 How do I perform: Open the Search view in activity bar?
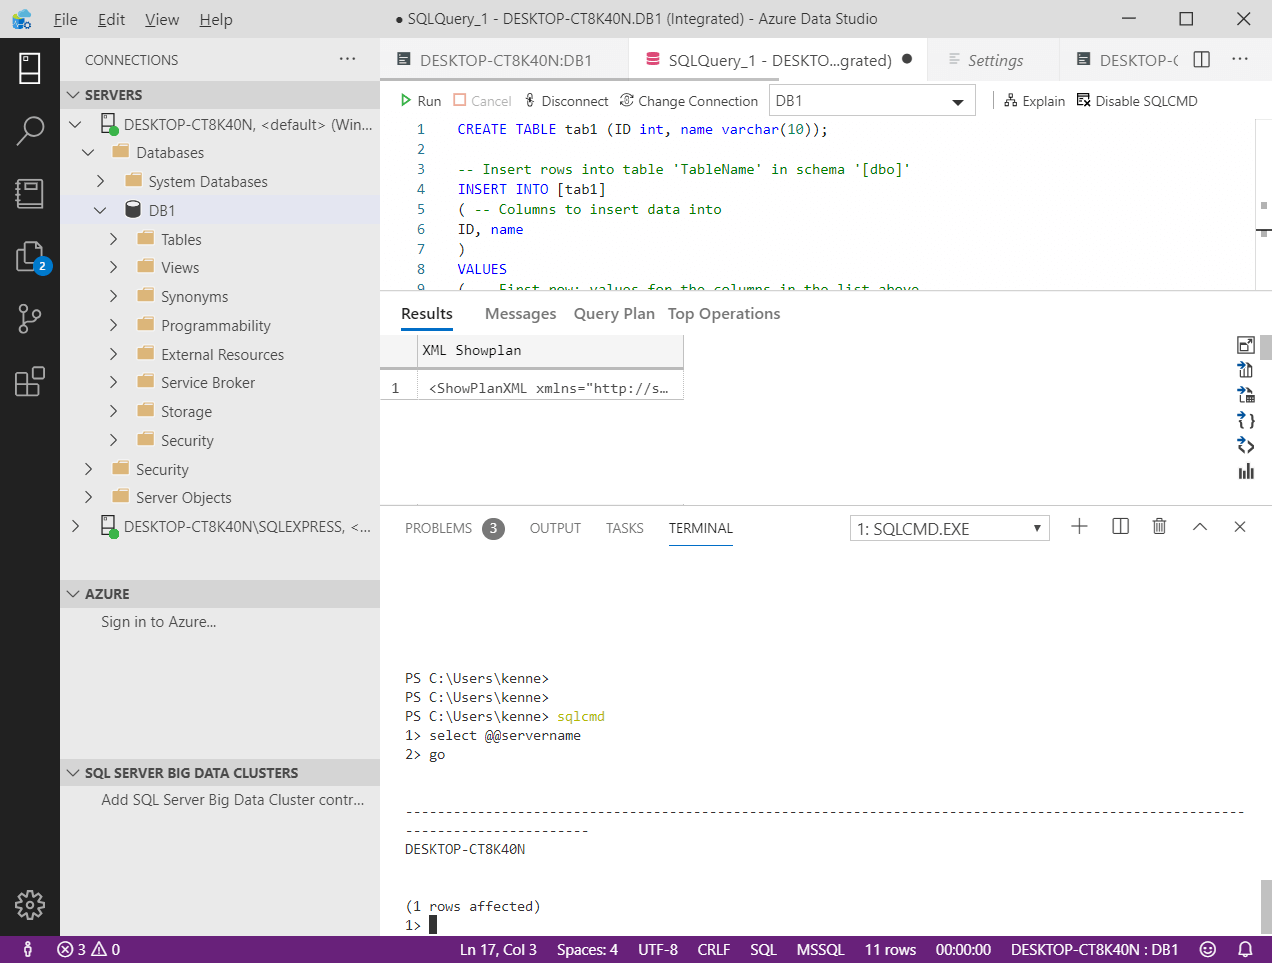click(x=30, y=130)
